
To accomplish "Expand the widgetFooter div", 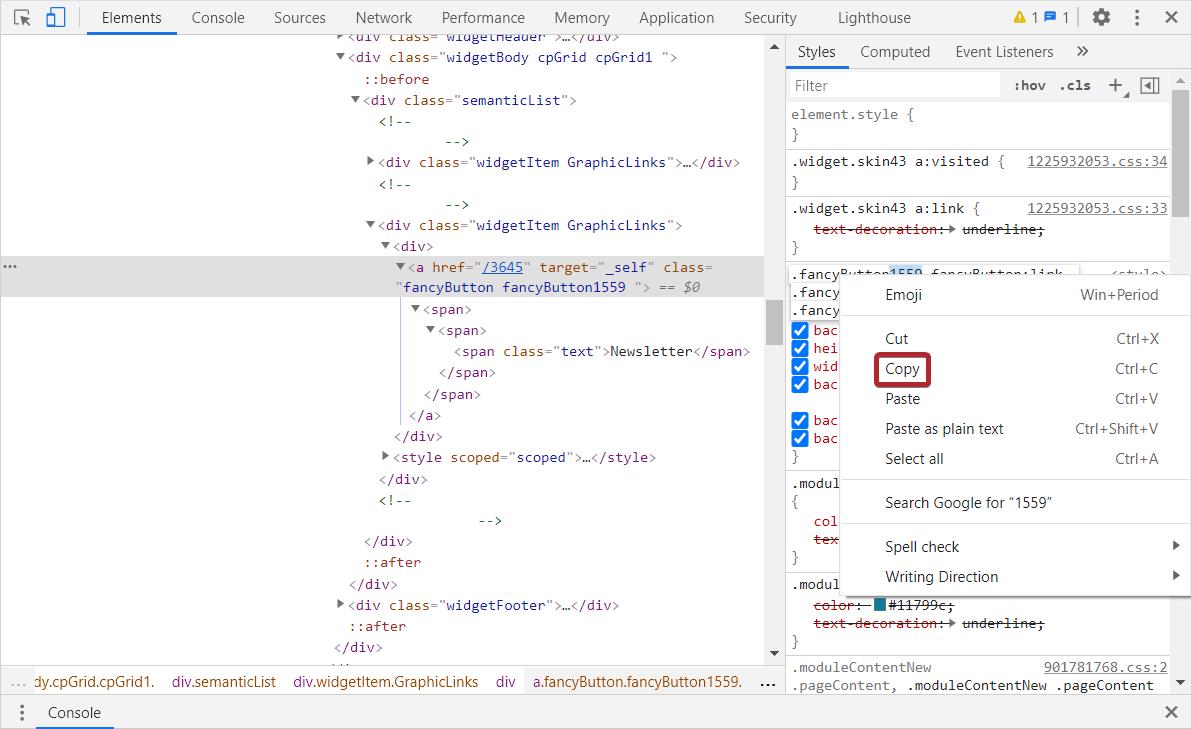I will click(x=340, y=604).
